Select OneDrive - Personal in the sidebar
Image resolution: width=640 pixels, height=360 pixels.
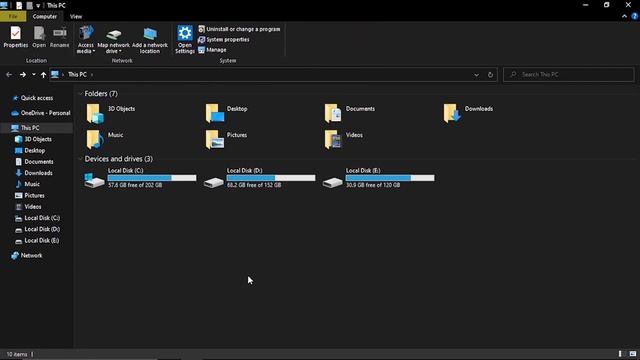[x=41, y=113]
